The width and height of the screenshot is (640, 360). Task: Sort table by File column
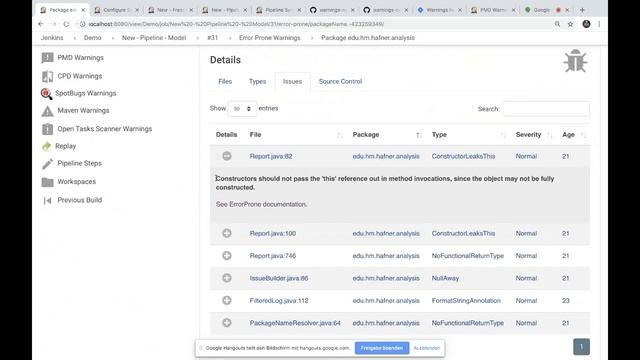pyautogui.click(x=296, y=135)
